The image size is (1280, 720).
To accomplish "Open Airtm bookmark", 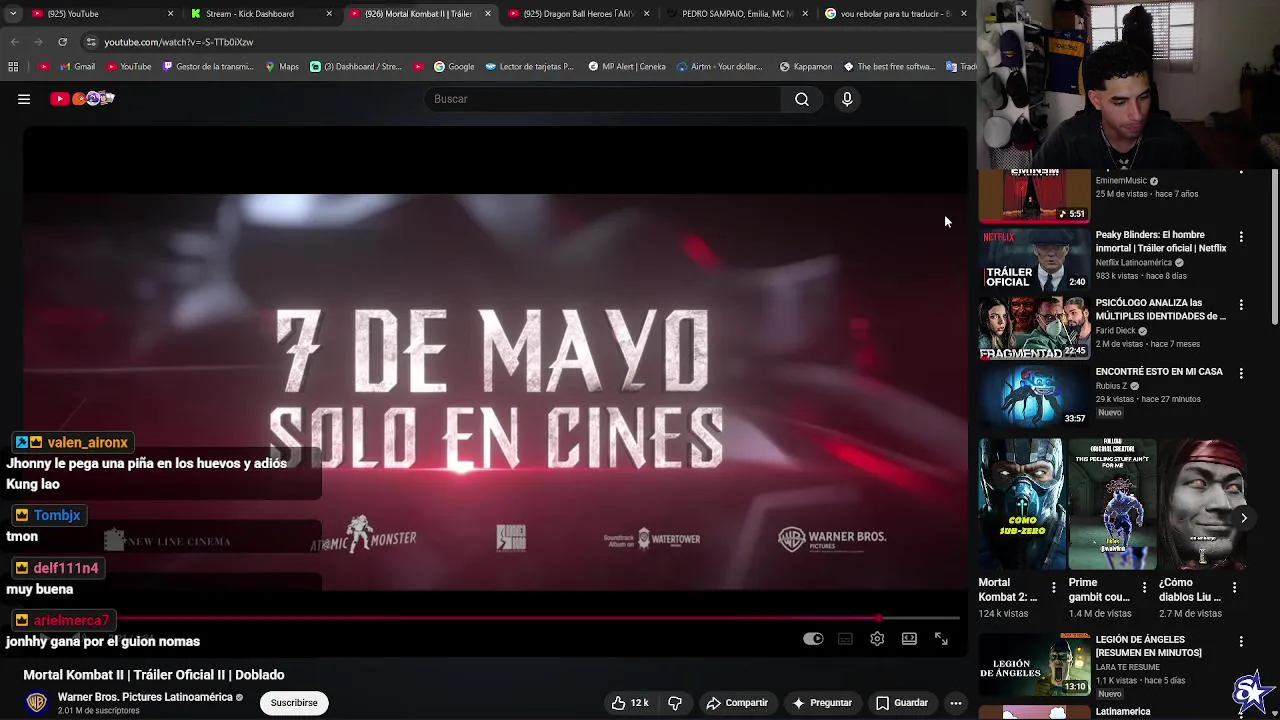I will click(719, 67).
